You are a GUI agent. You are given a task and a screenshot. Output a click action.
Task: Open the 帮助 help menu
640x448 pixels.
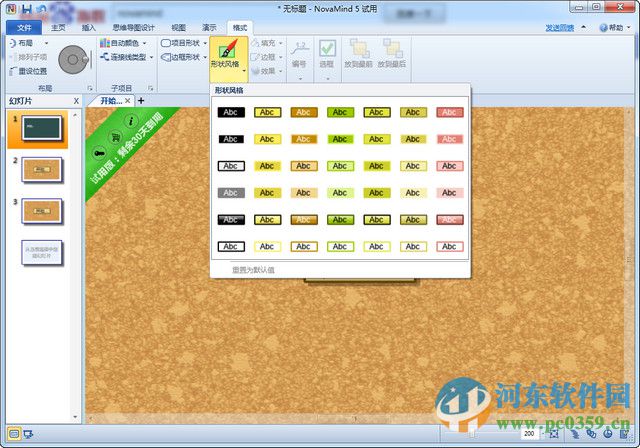[x=616, y=28]
